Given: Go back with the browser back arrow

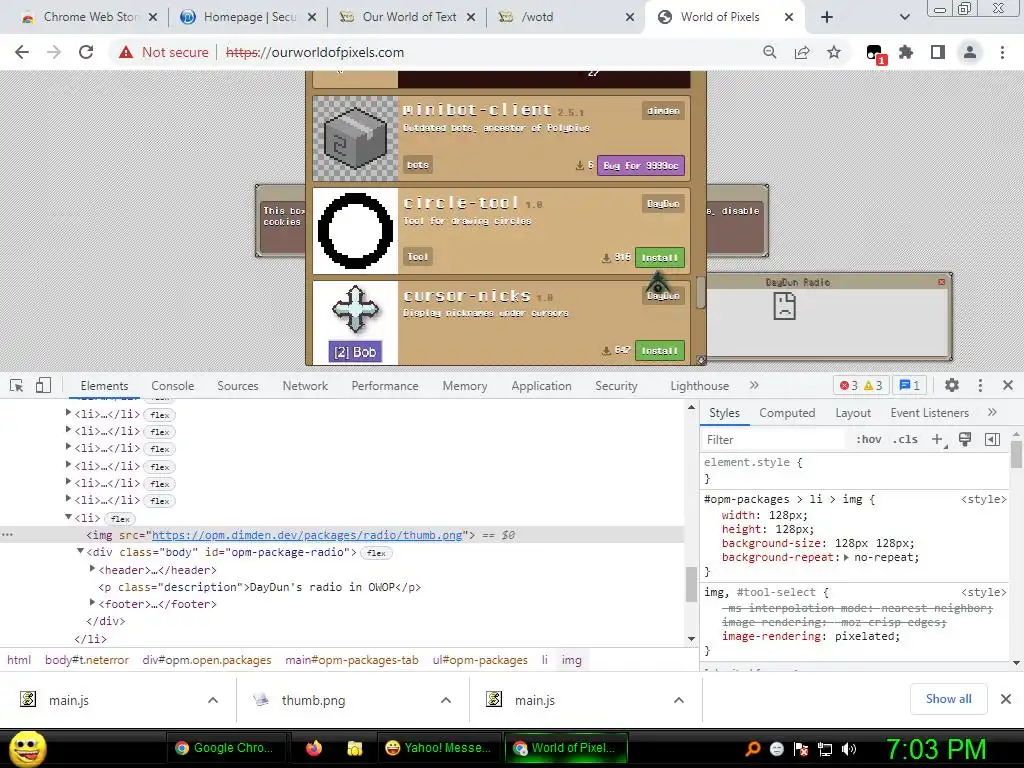Looking at the screenshot, I should coord(22,52).
